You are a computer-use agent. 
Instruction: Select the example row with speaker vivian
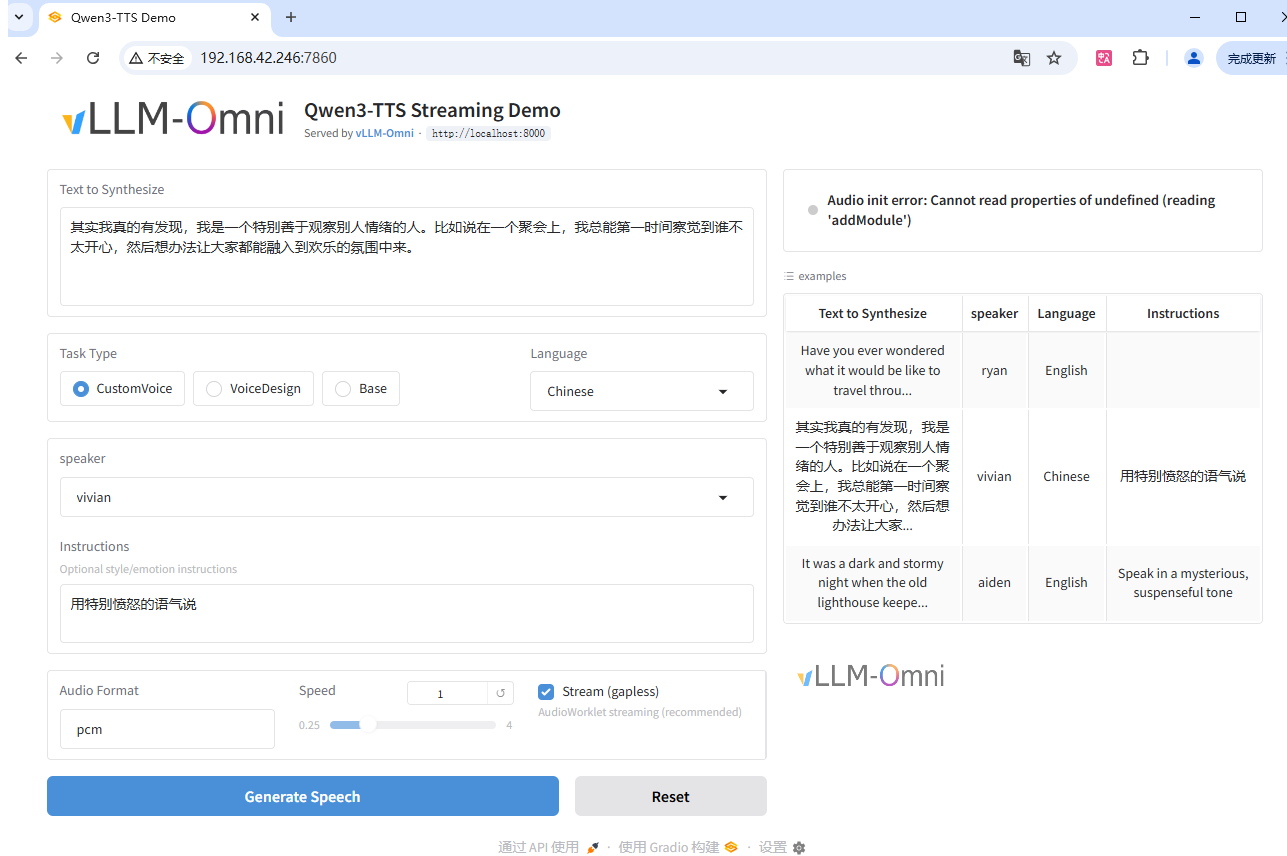point(1022,476)
